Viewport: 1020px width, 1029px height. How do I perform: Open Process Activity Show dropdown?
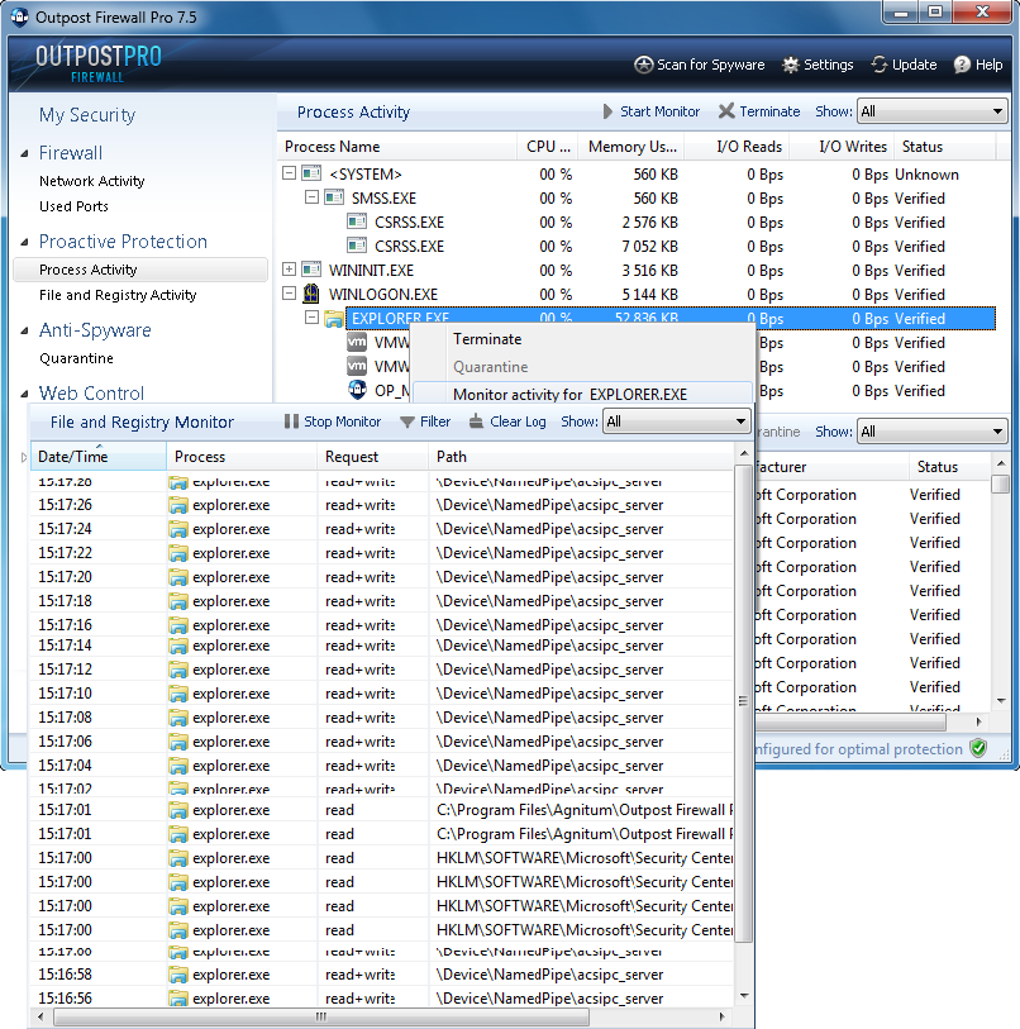(x=932, y=112)
